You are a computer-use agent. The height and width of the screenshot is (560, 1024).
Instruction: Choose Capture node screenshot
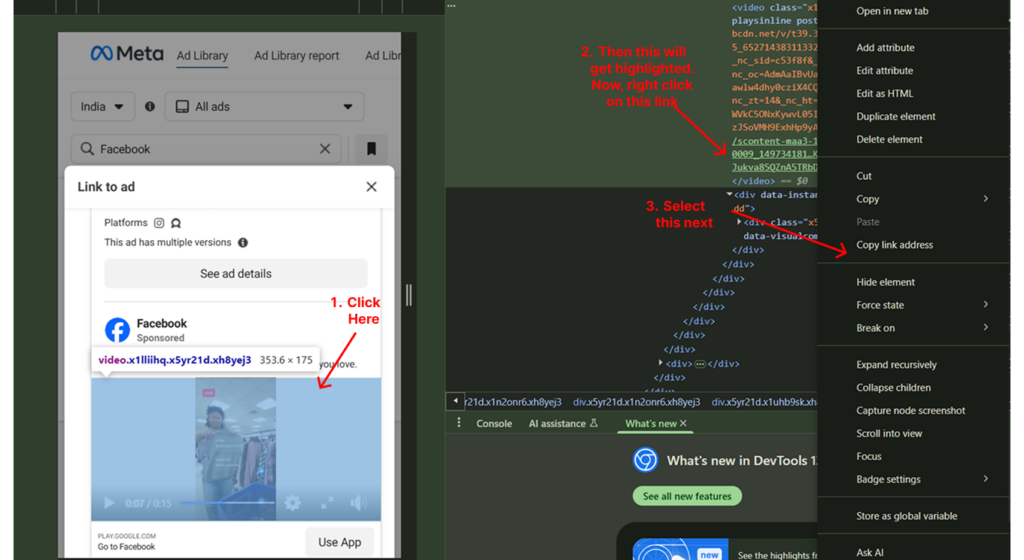point(910,410)
